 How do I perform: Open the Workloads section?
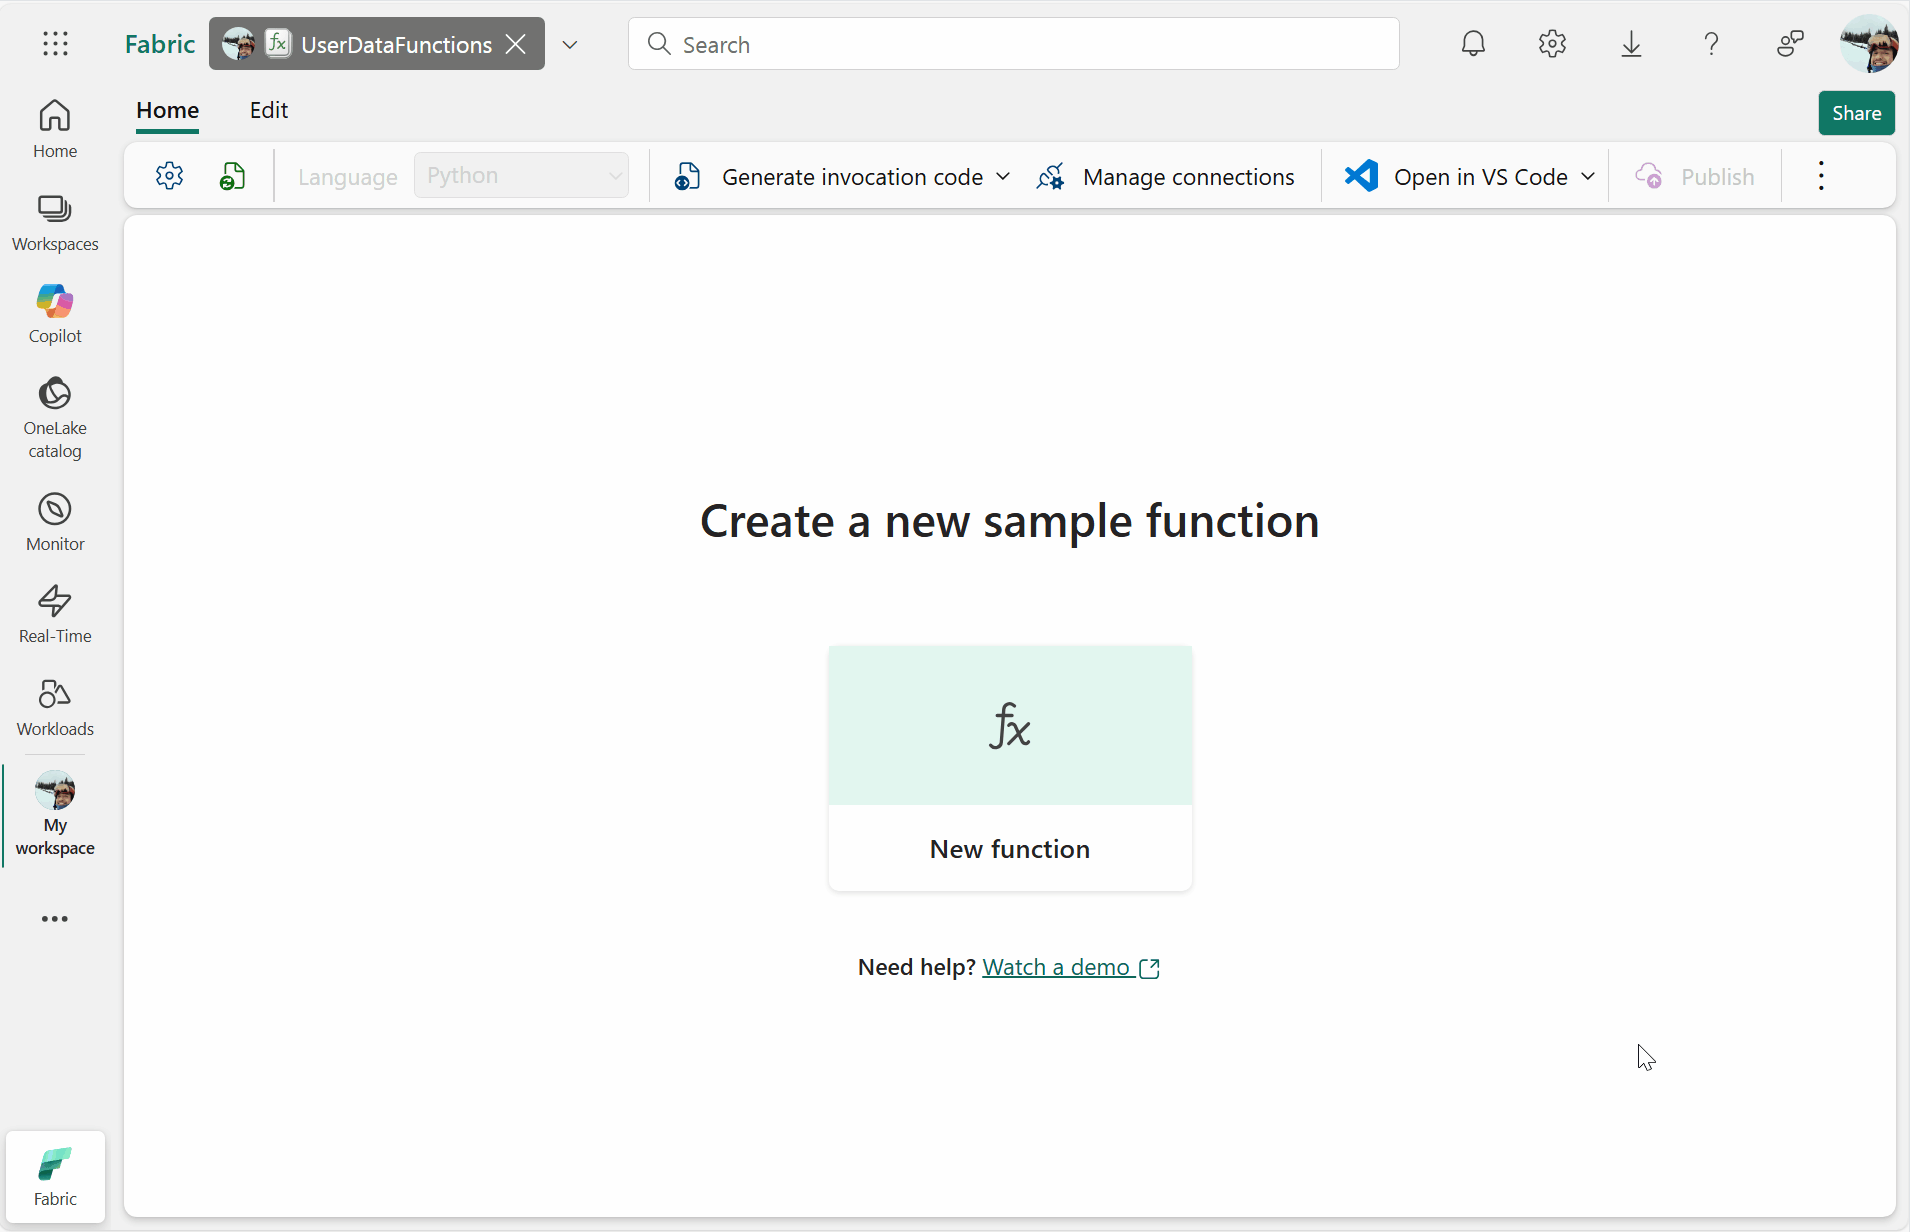click(54, 704)
